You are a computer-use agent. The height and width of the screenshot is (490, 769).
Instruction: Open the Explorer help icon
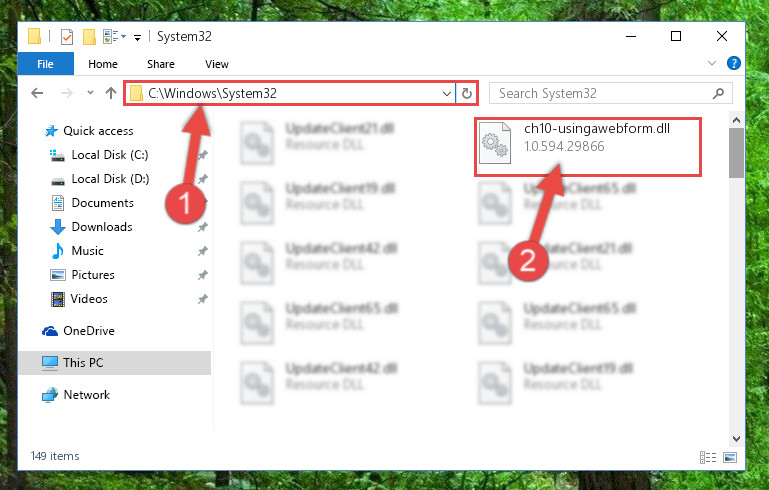[733, 63]
